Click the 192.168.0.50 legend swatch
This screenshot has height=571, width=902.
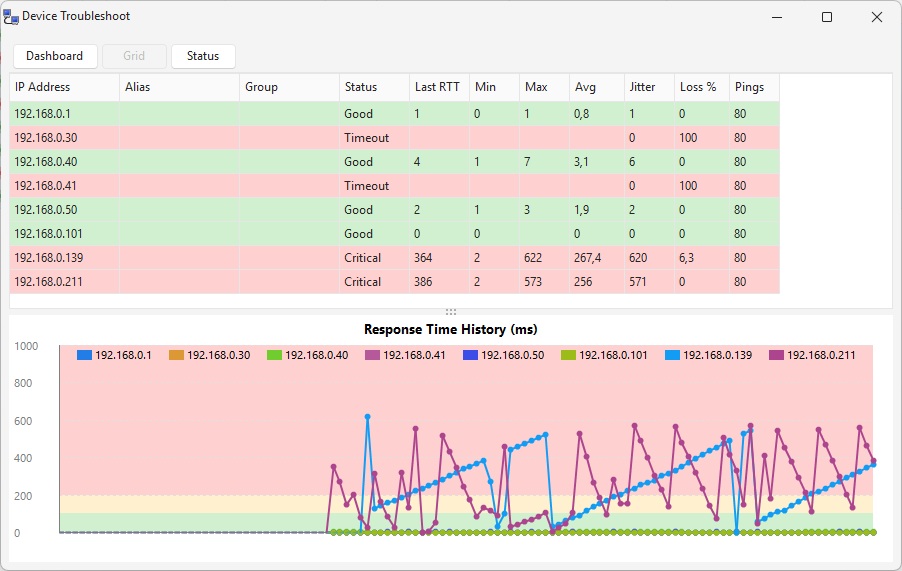[x=472, y=355]
